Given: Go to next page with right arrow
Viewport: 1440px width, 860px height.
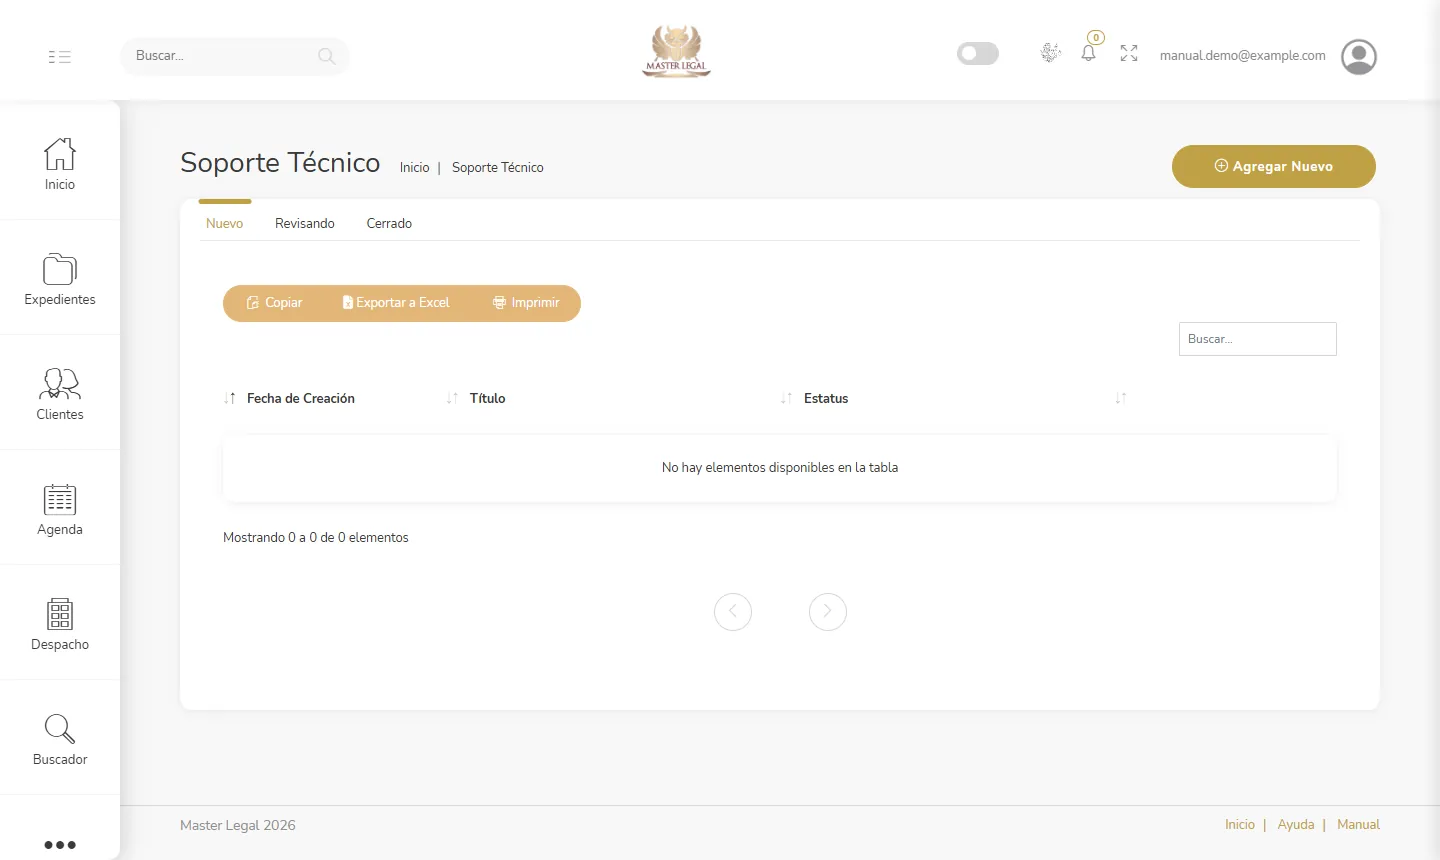Looking at the screenshot, I should pyautogui.click(x=828, y=612).
